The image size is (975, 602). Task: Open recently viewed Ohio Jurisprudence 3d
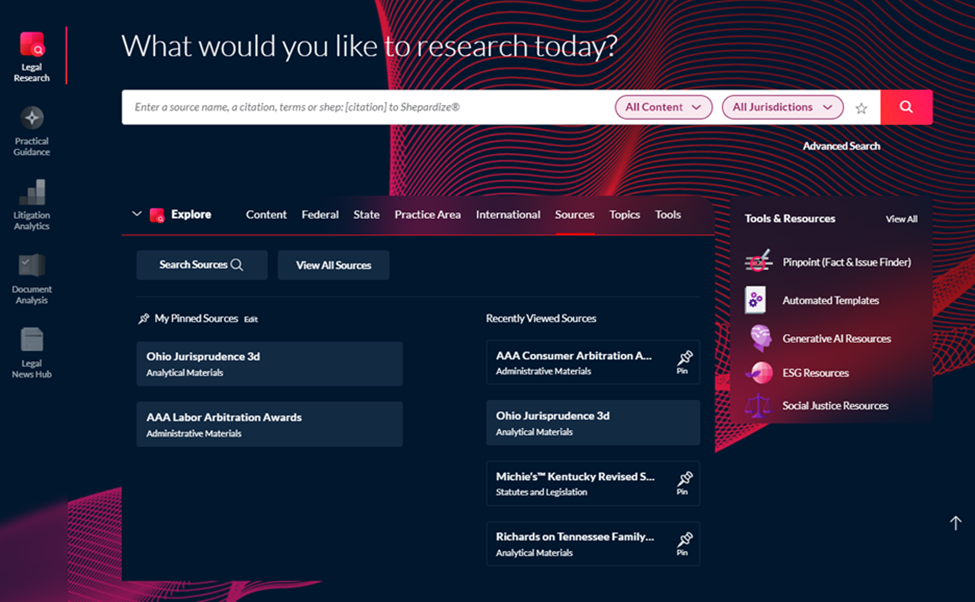click(x=593, y=423)
